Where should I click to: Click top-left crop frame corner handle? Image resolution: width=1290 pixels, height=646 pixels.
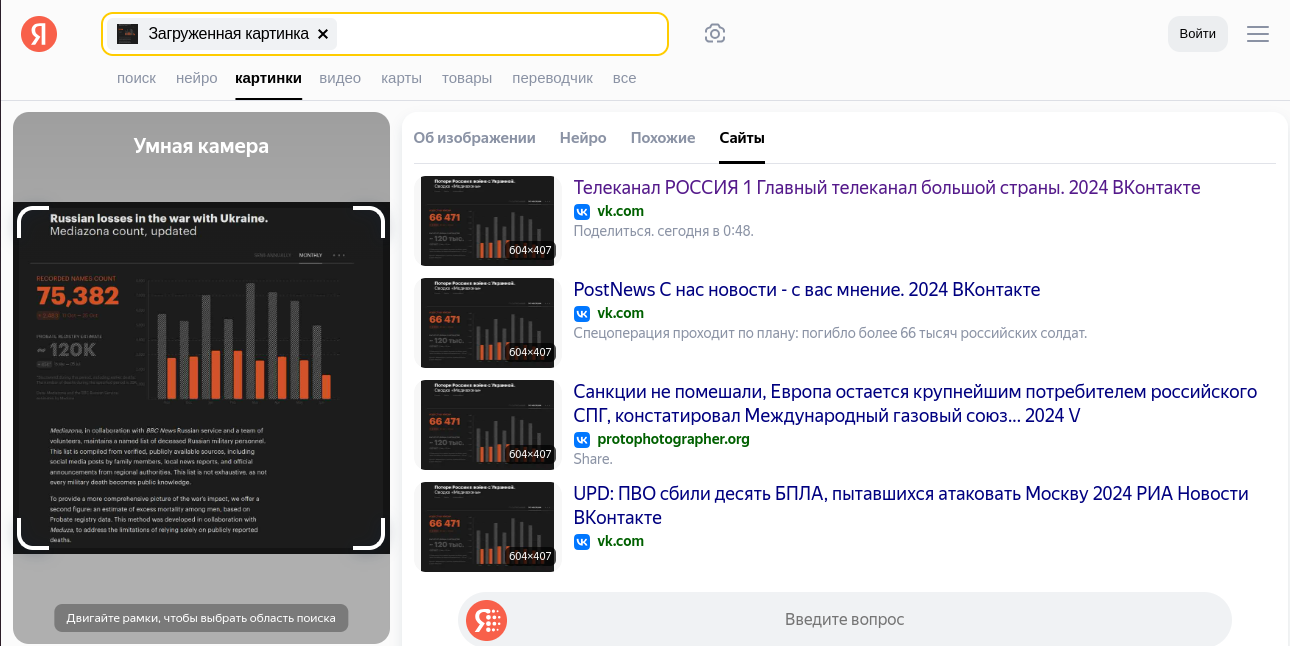(32, 221)
